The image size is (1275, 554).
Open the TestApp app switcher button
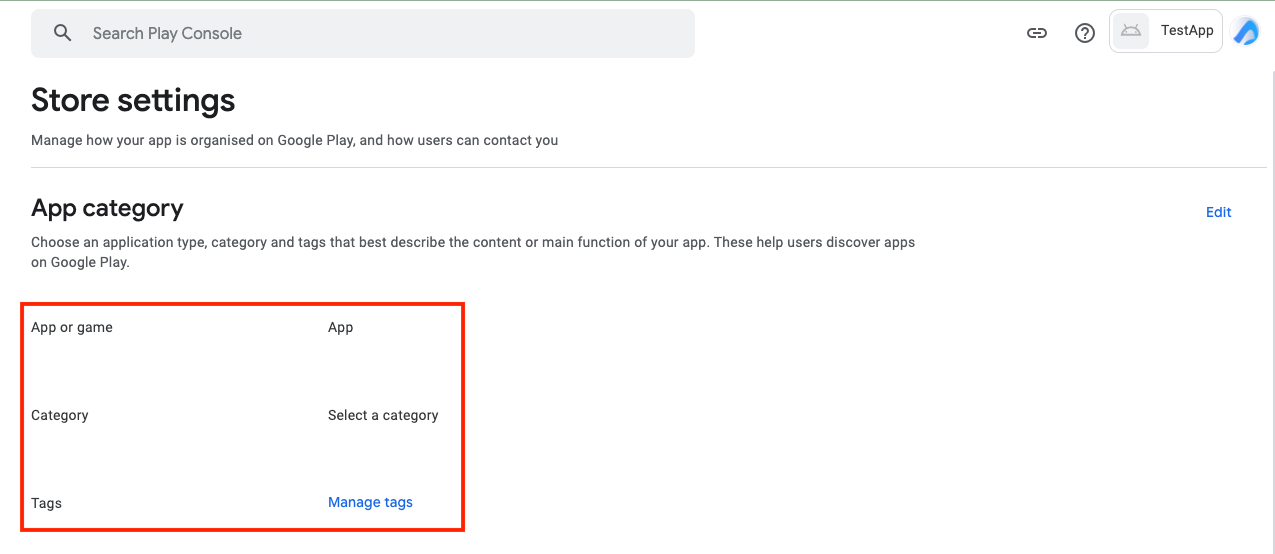1166,31
